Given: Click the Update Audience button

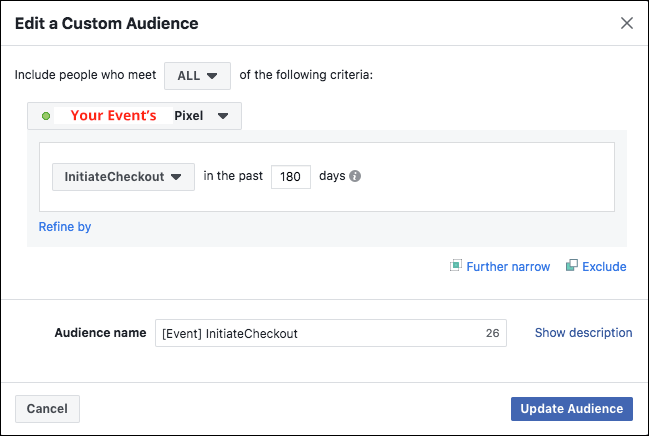Looking at the screenshot, I should 572,409.
